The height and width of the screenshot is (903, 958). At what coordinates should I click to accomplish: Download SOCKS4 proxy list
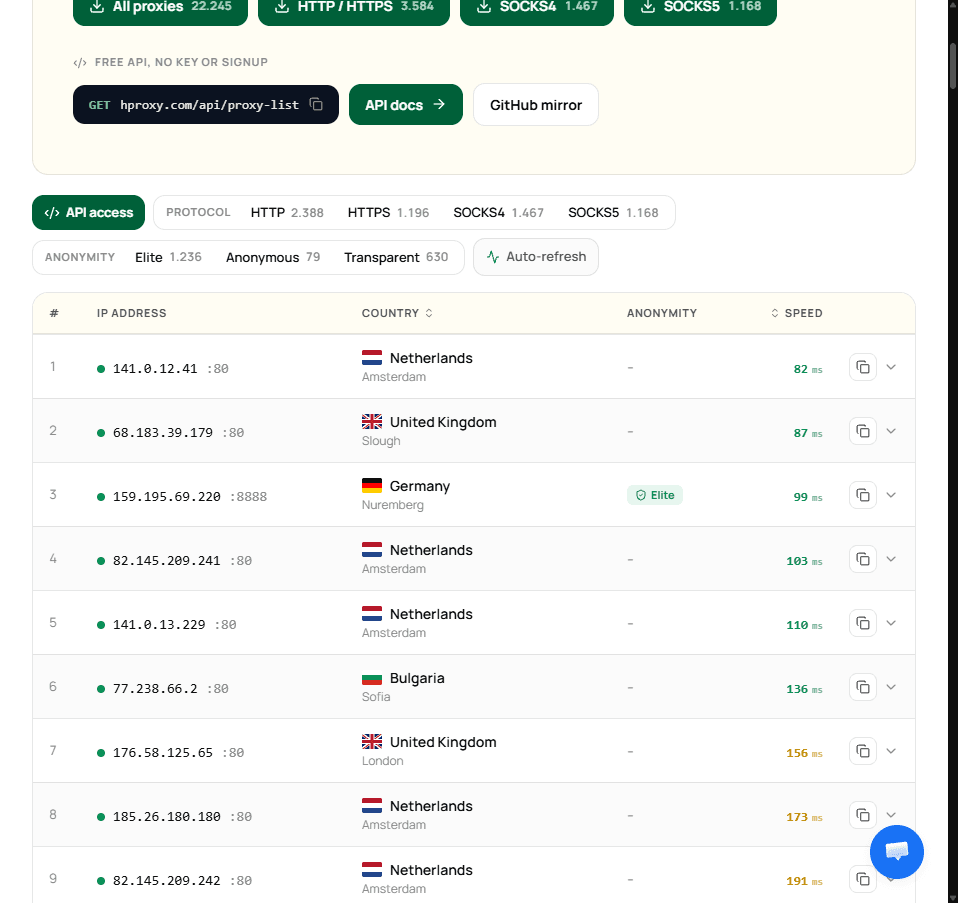tap(536, 9)
